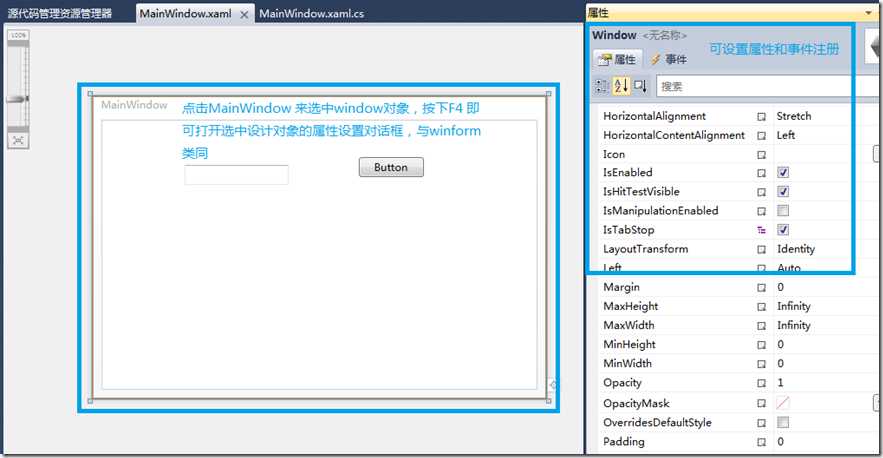Enable the OverridesDefaultStyle checkbox
883x458 pixels.
pos(783,422)
